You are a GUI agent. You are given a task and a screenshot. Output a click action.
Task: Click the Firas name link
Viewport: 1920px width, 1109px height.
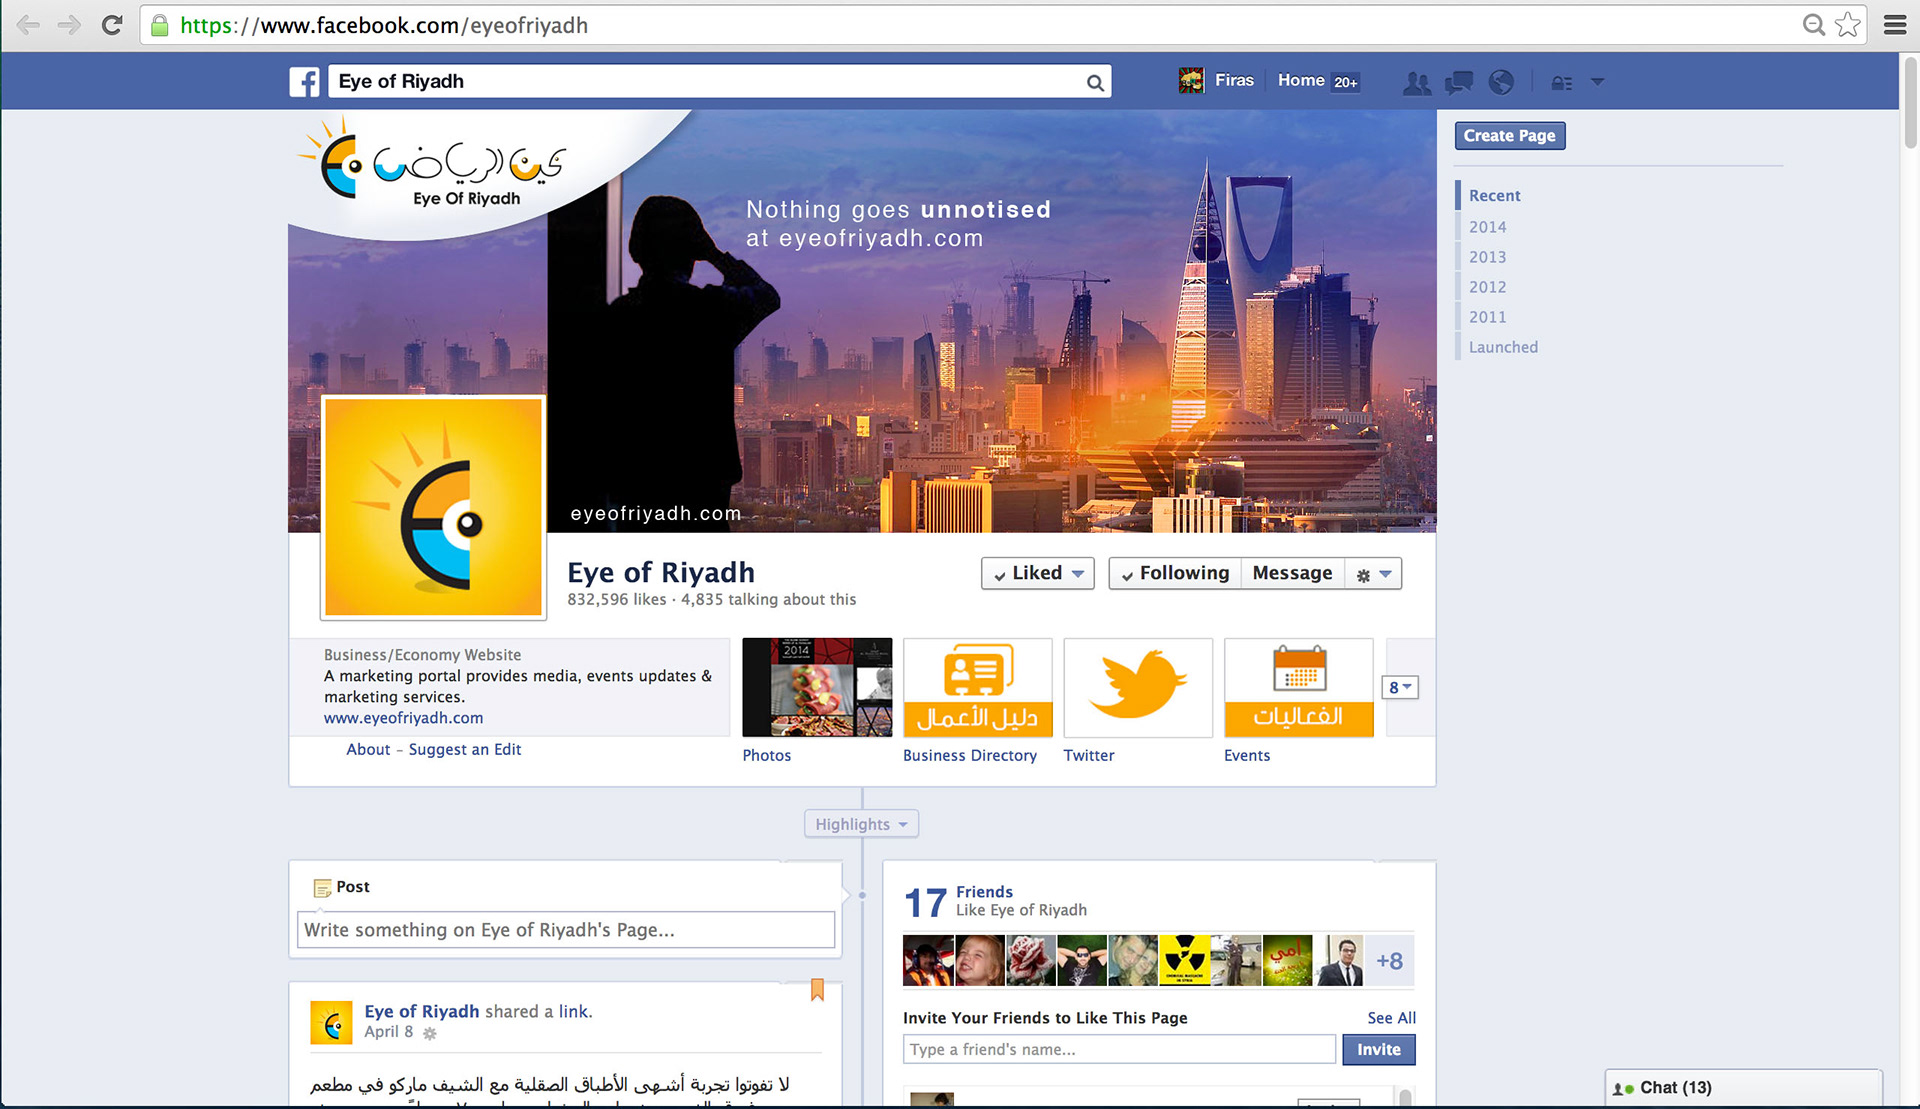(x=1234, y=80)
